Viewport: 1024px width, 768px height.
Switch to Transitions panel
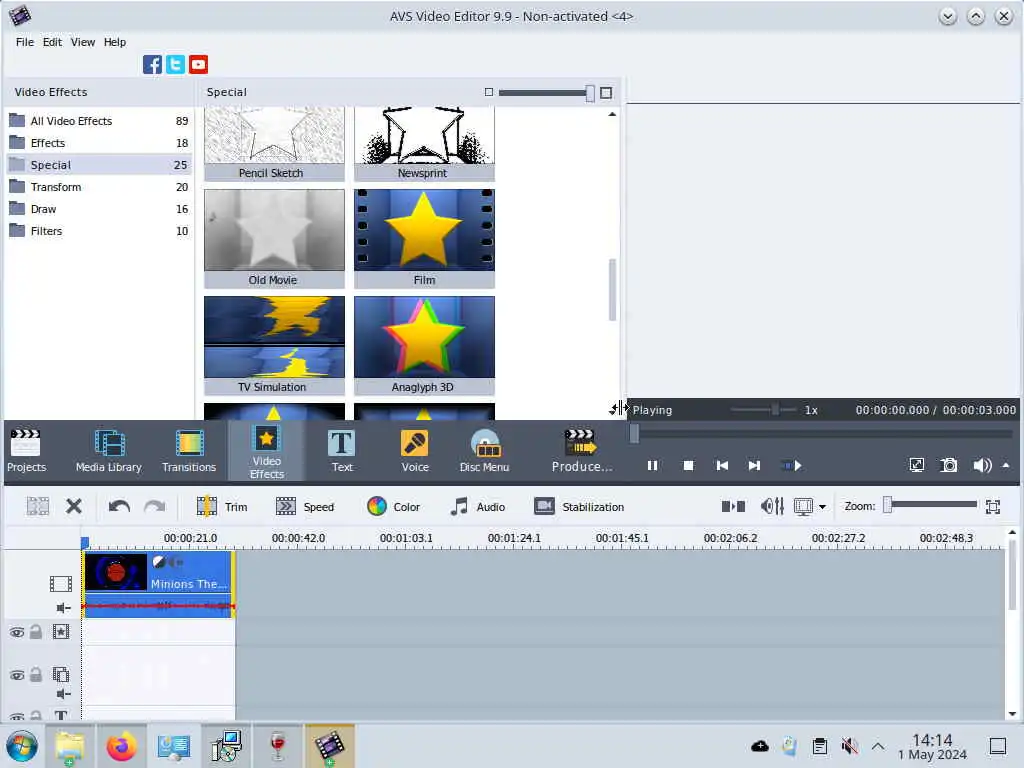click(189, 451)
